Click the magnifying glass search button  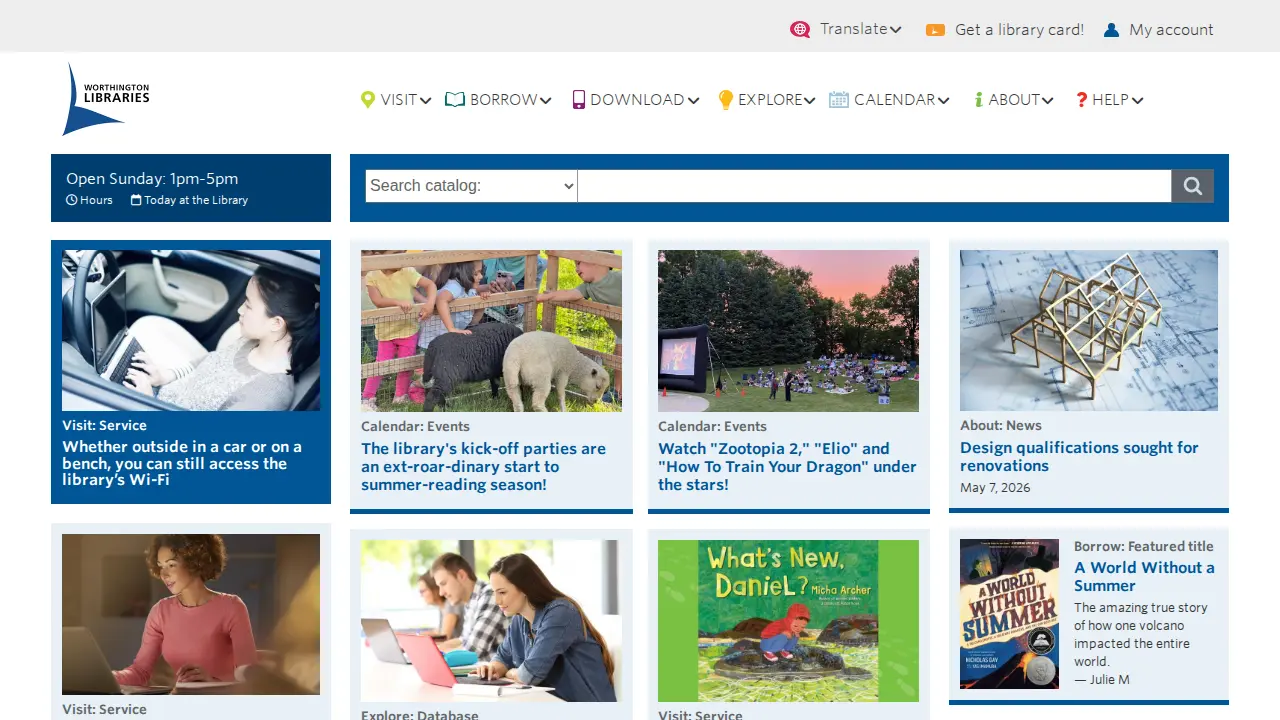(1192, 186)
